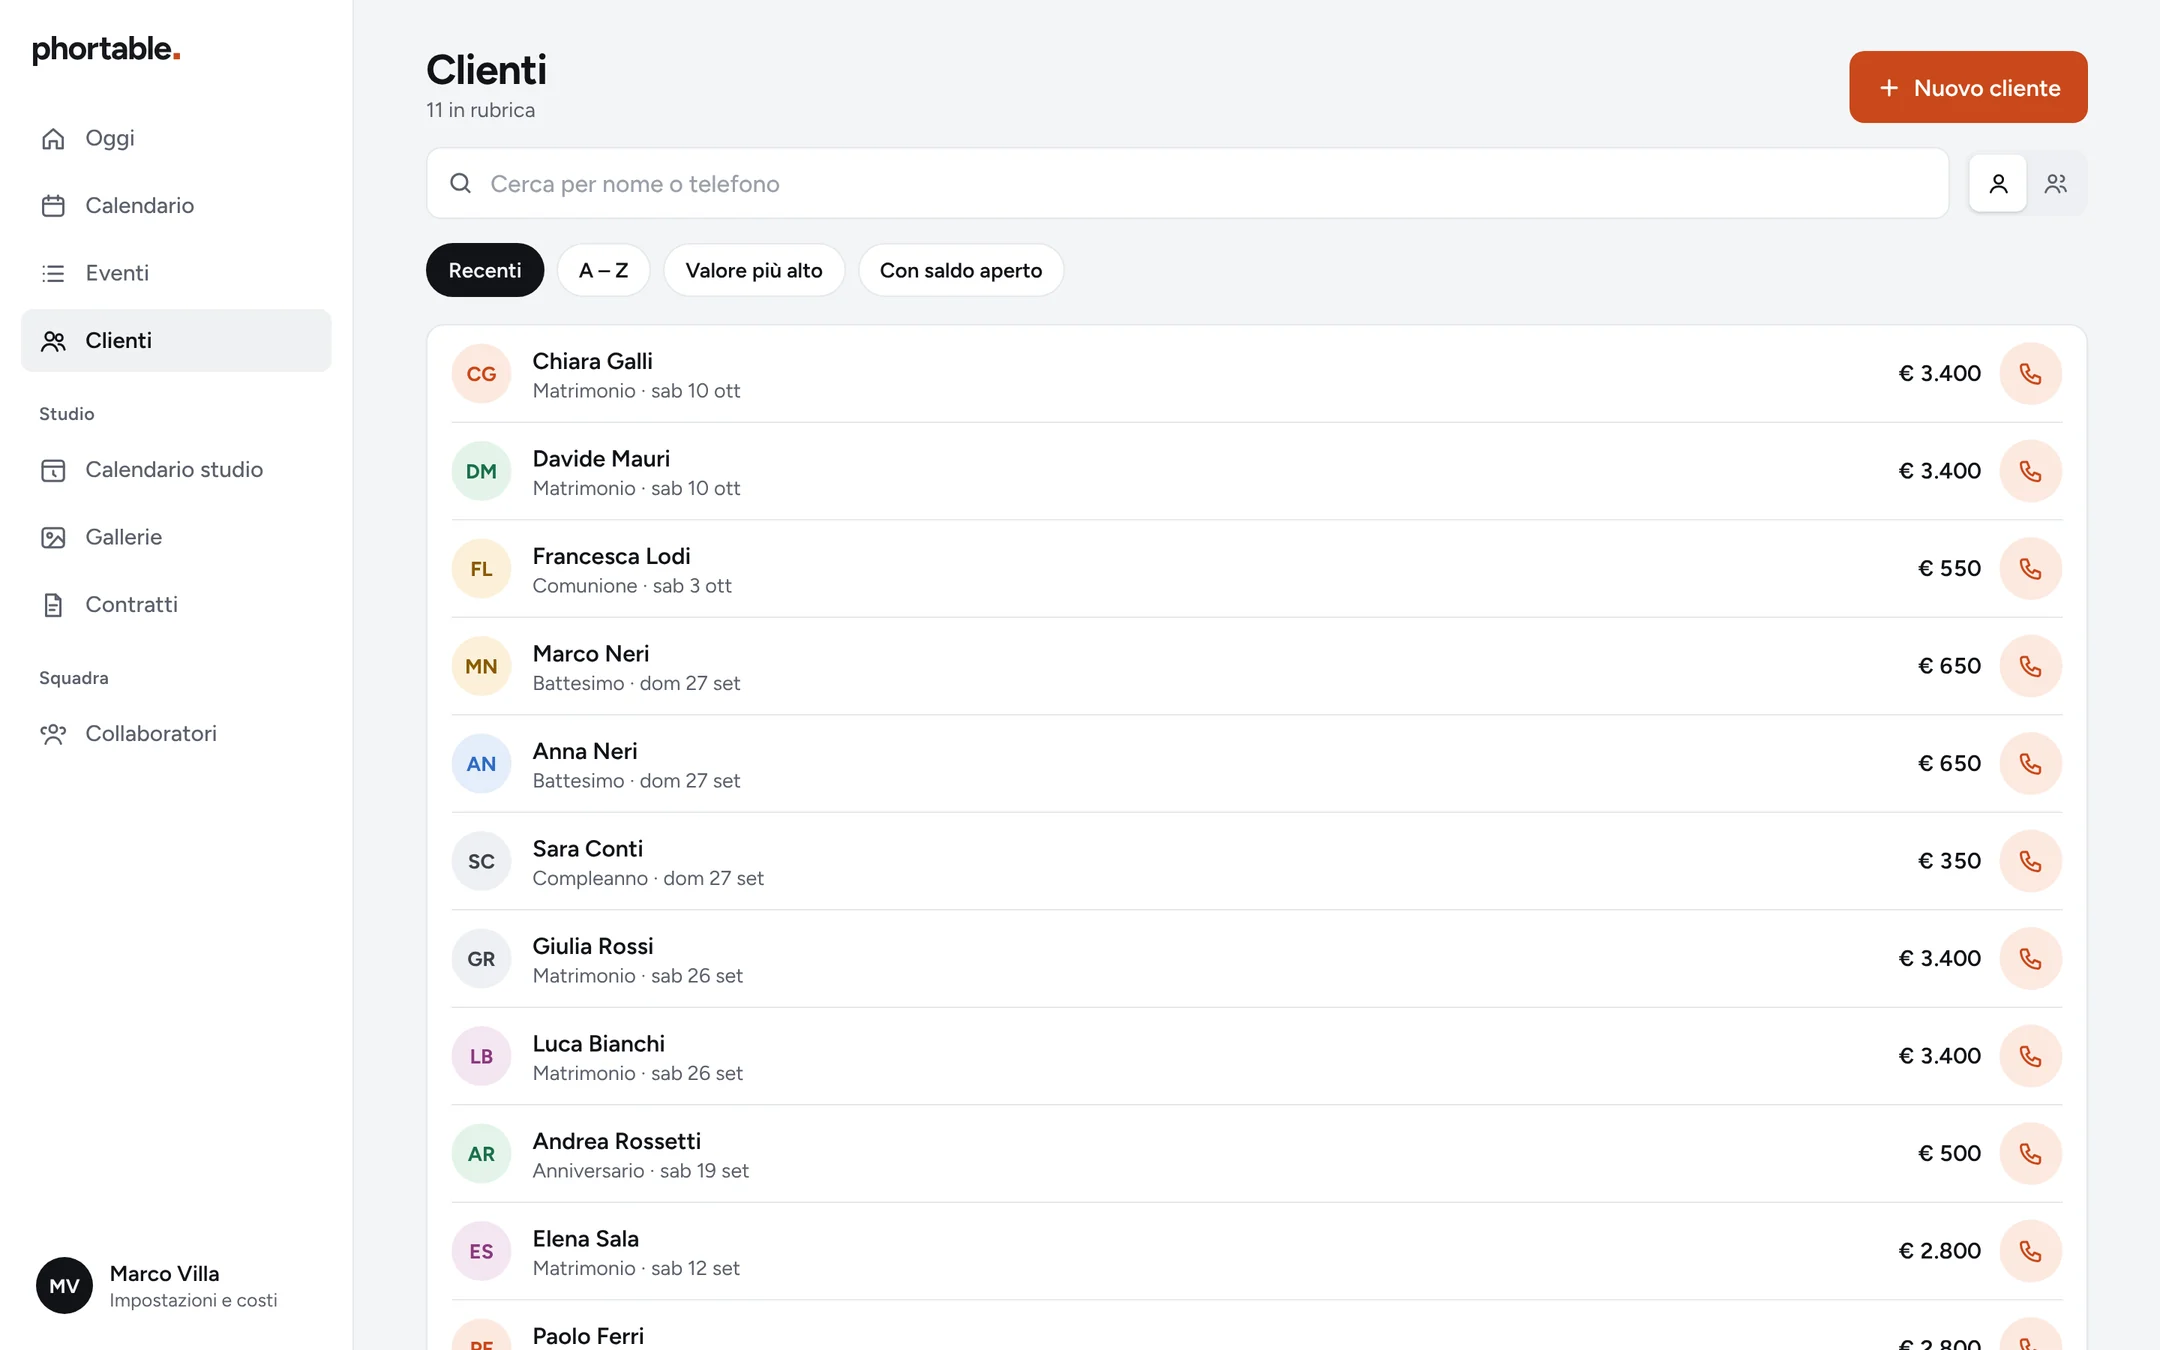Click phone icon for Francesca Lodi
2160x1350 pixels.
pos(2030,569)
